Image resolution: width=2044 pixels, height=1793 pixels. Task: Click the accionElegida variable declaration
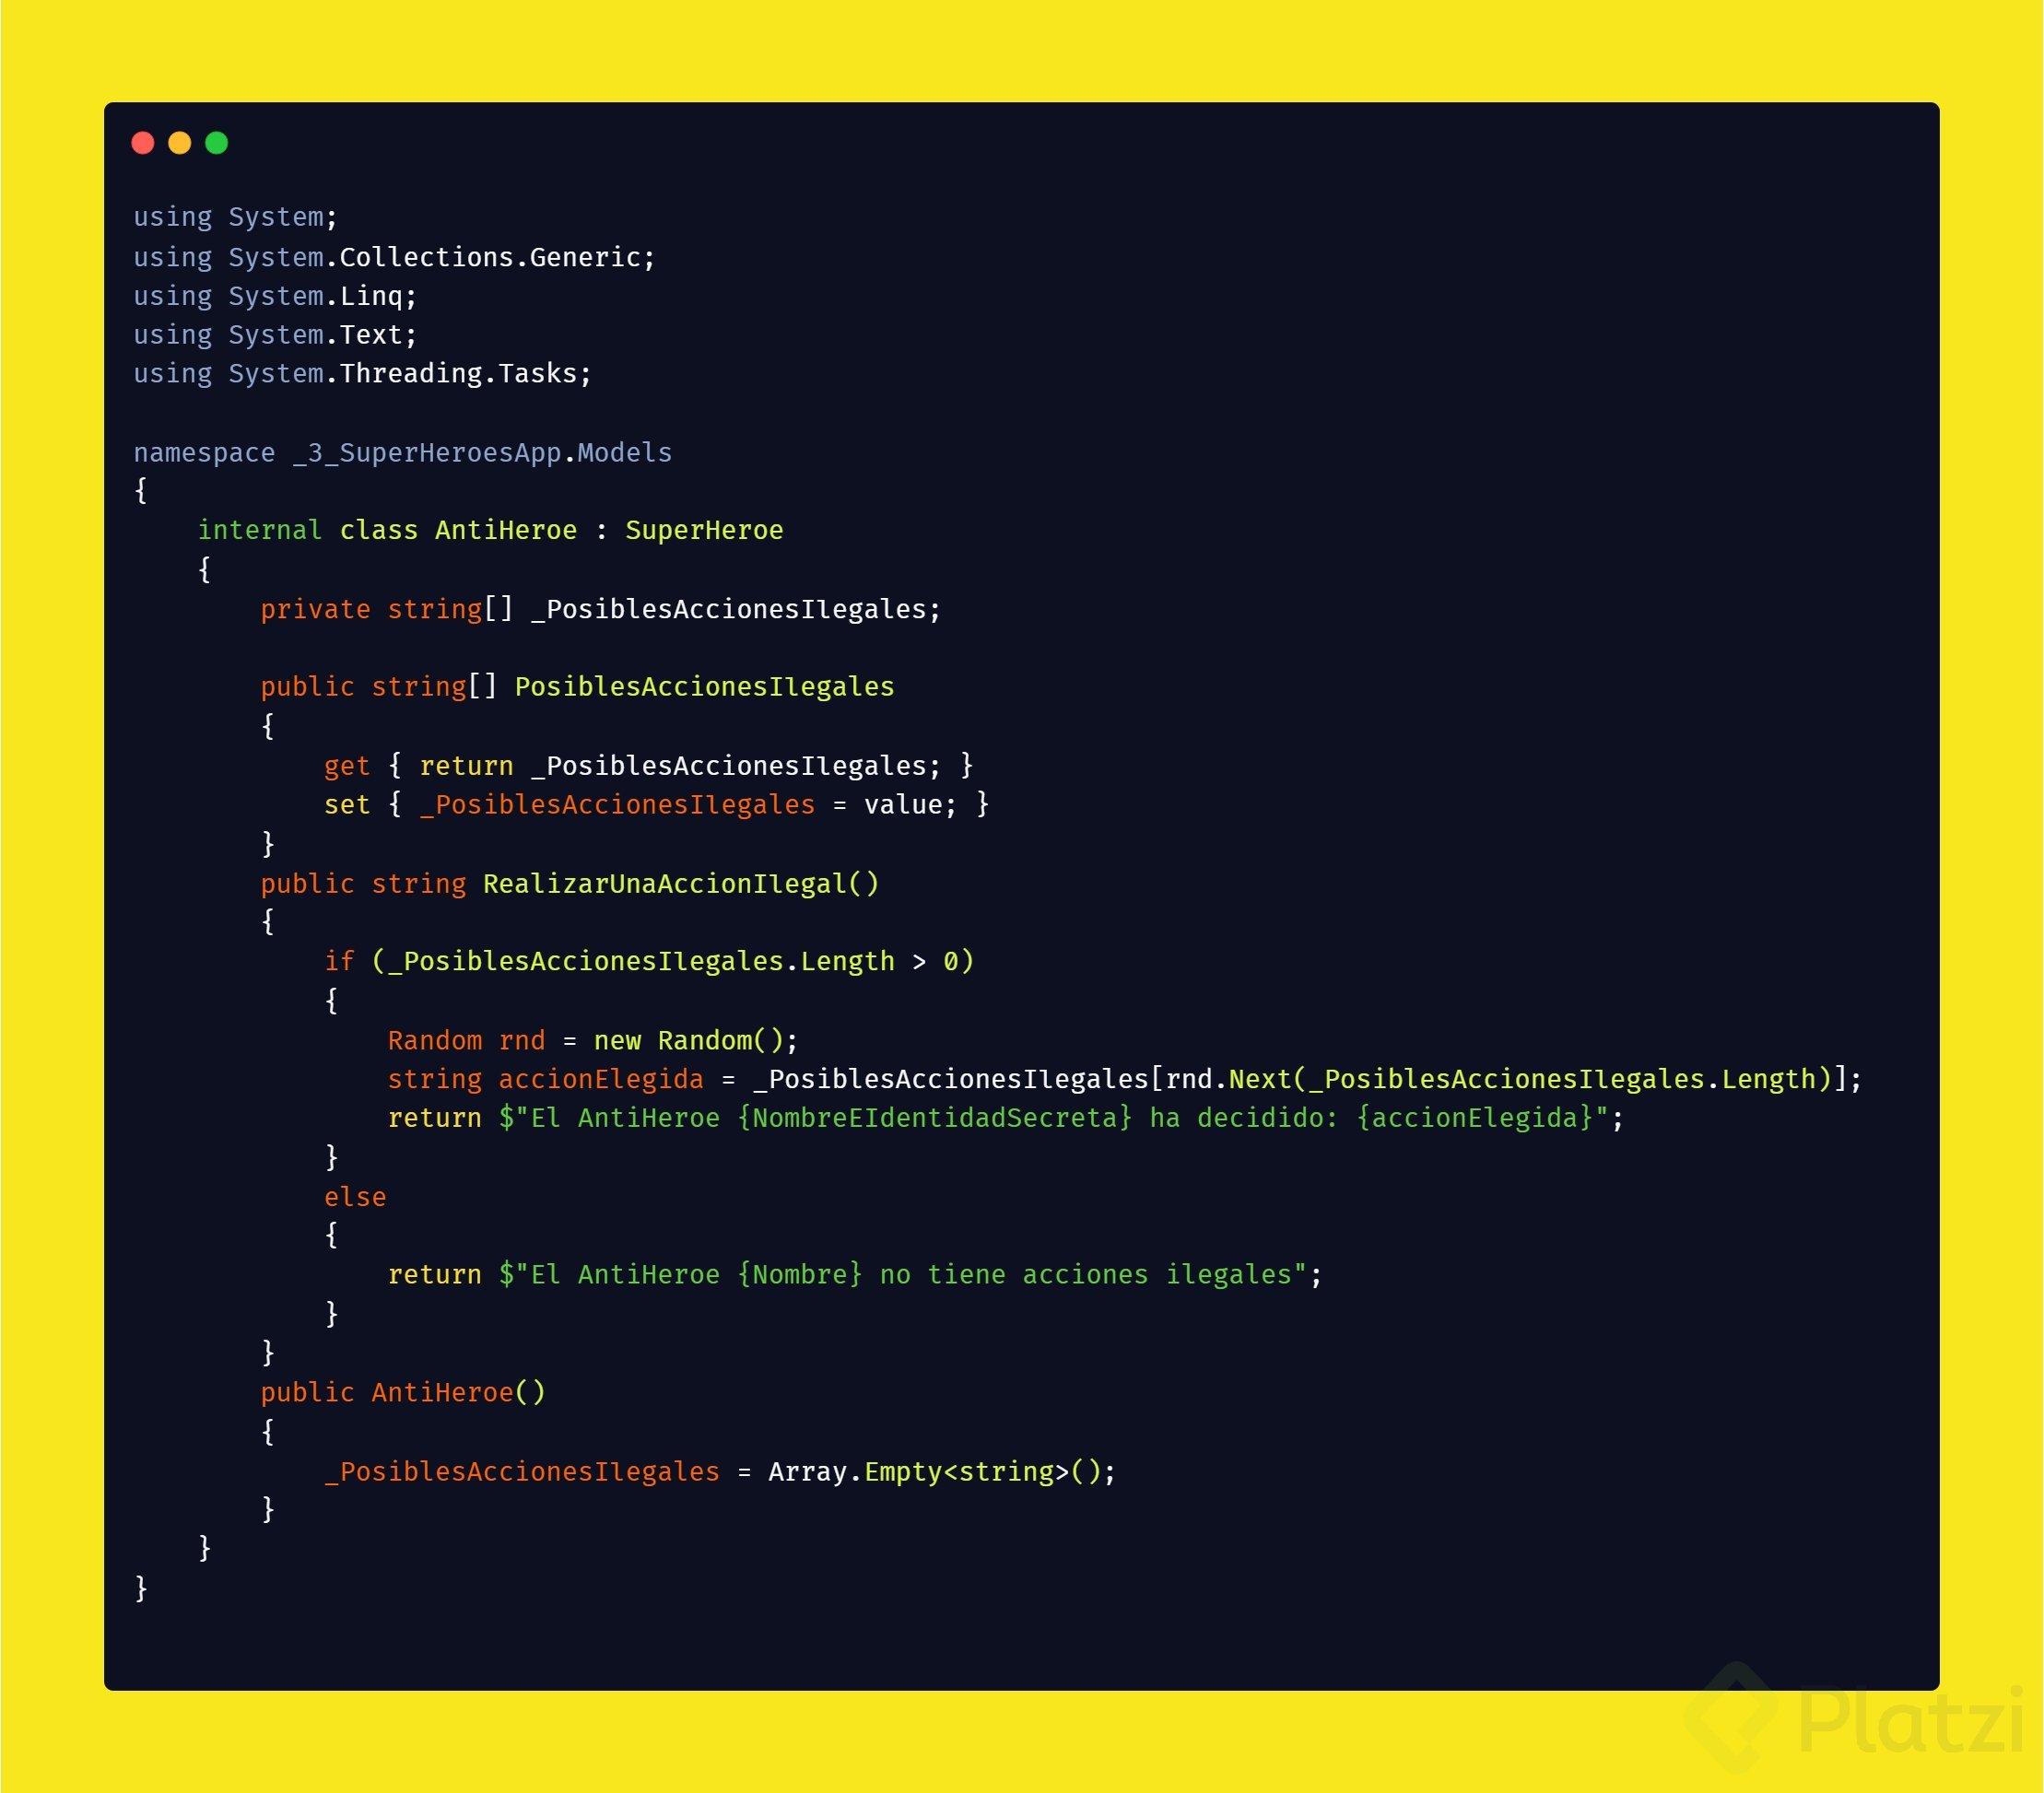pyautogui.click(x=600, y=1080)
